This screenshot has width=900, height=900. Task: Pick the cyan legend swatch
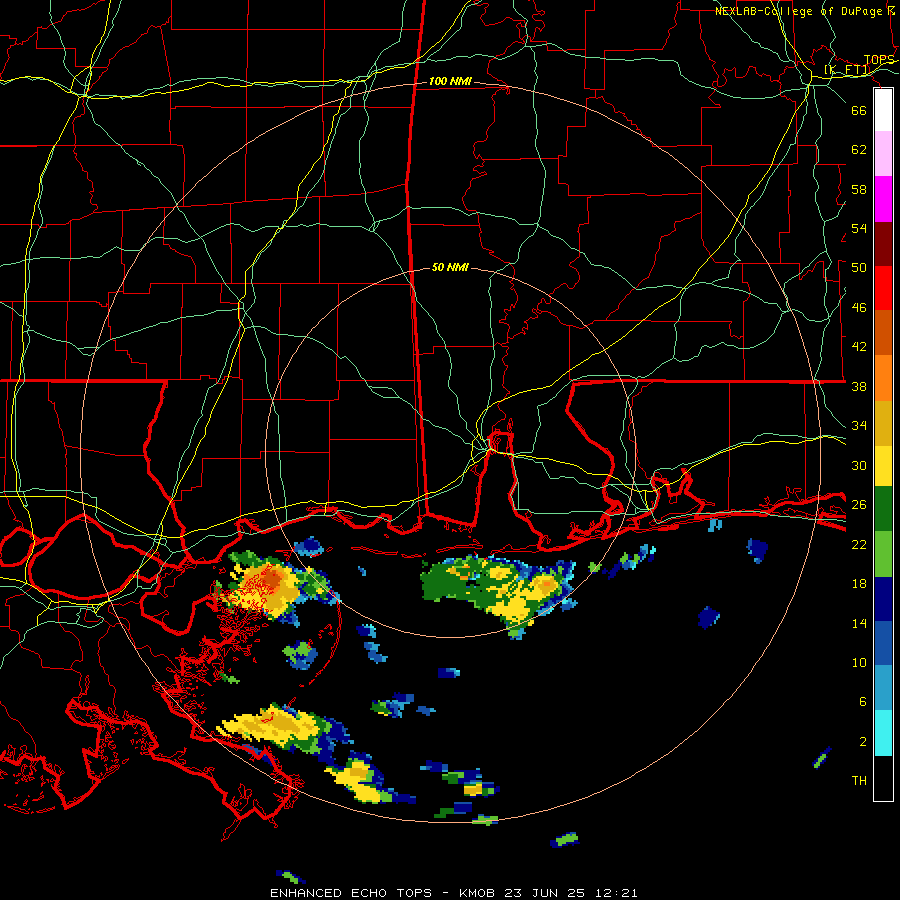pyautogui.click(x=883, y=733)
